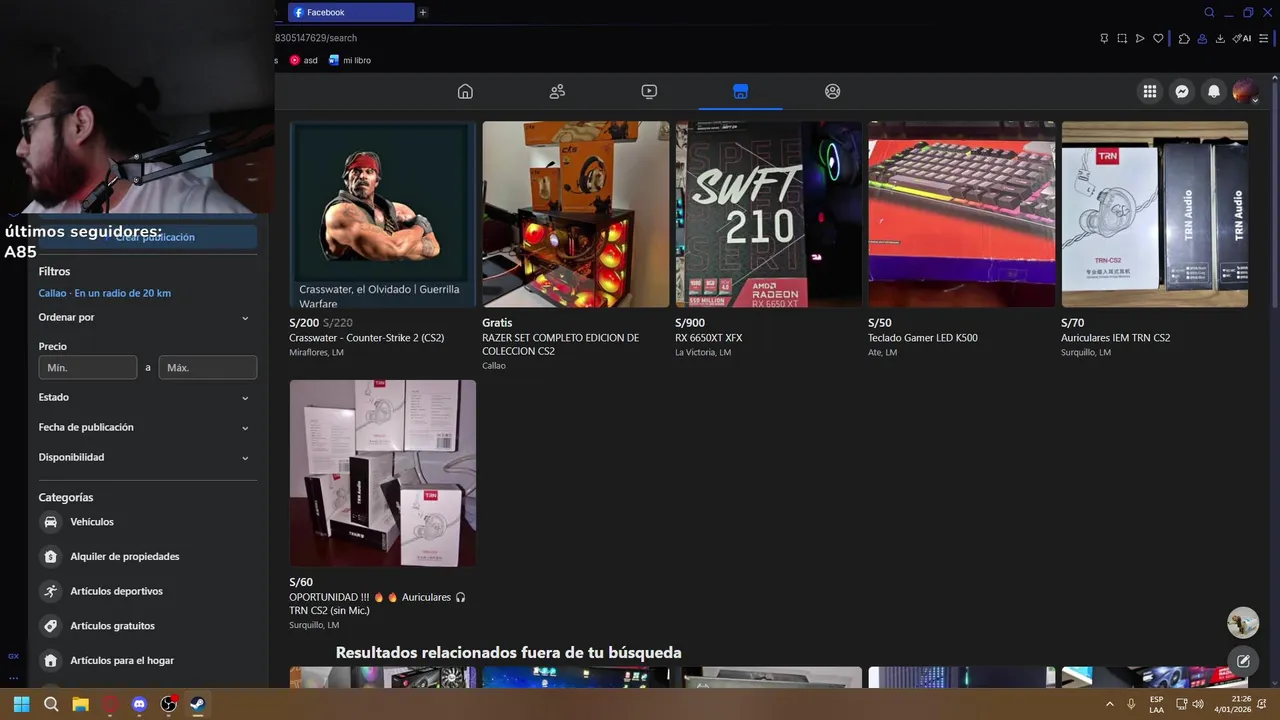1280x720 pixels.
Task: Open Facebook notifications bell
Action: pos(1214,91)
